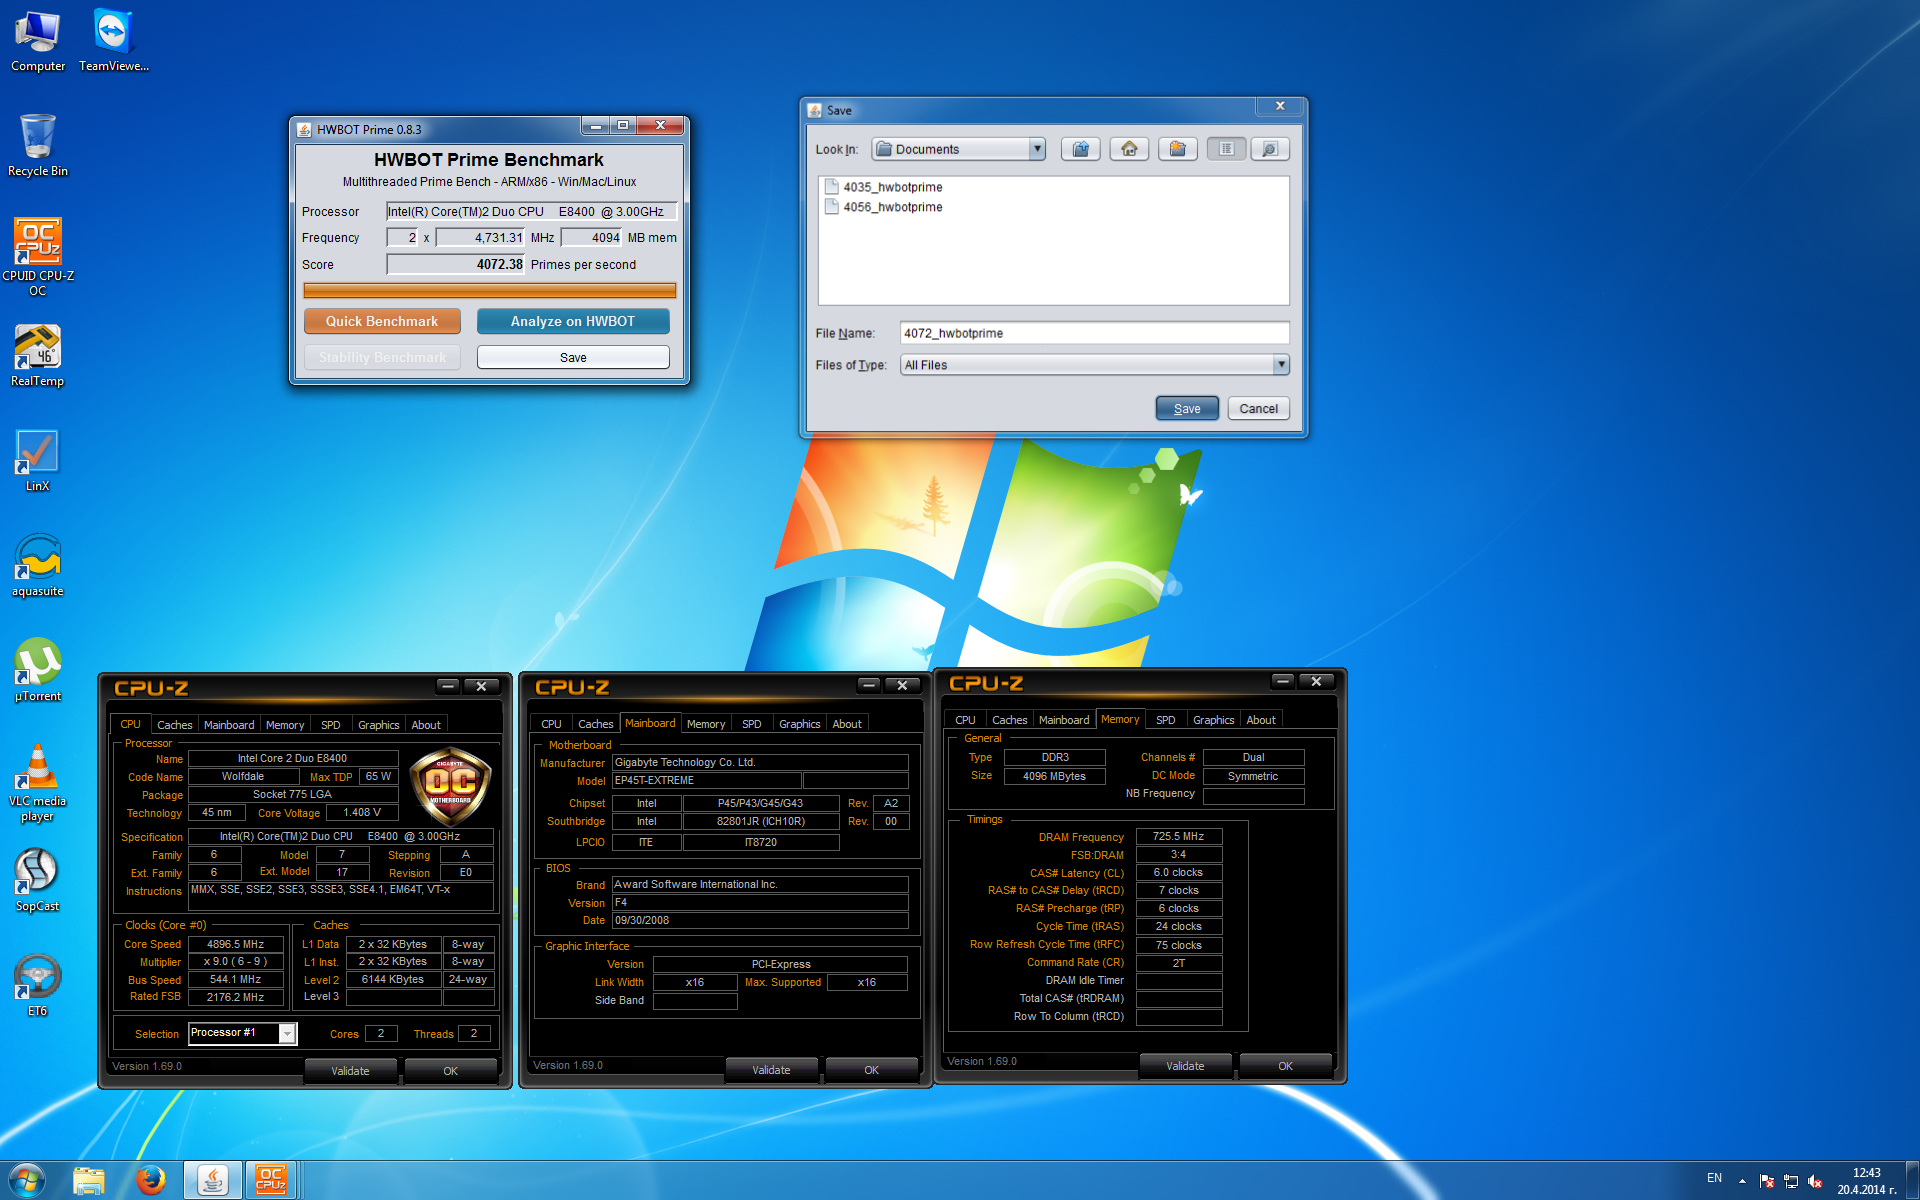Cancel the Save dialog
This screenshot has width=1920, height=1200.
coord(1259,408)
